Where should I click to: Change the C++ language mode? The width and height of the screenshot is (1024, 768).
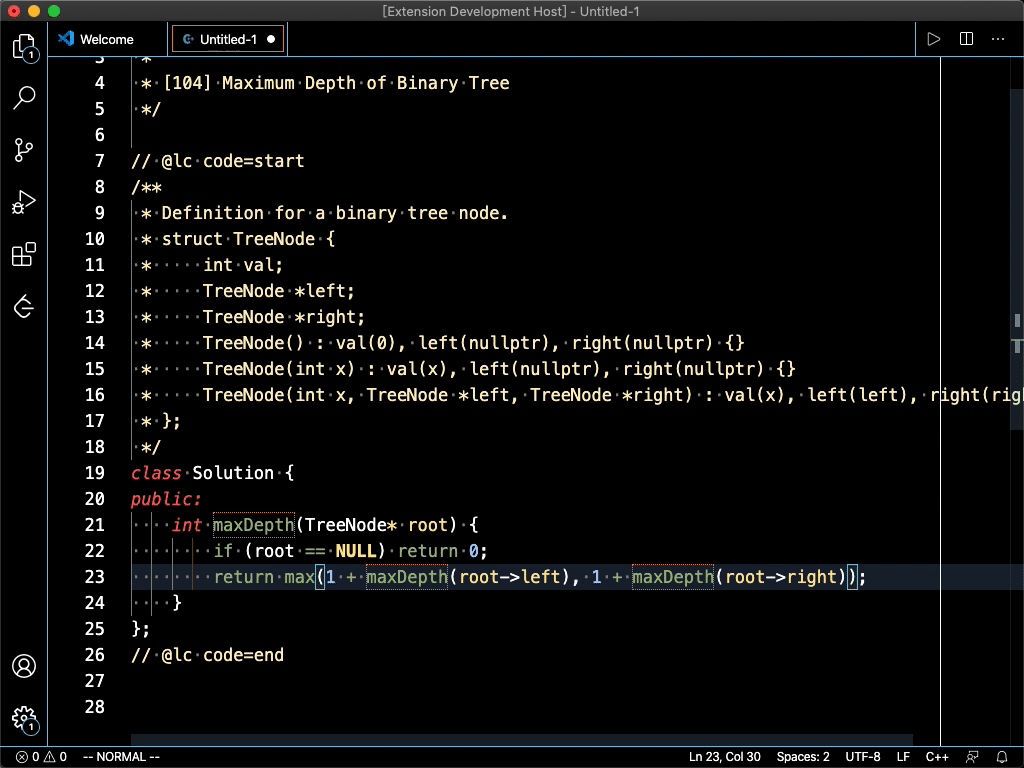click(937, 757)
